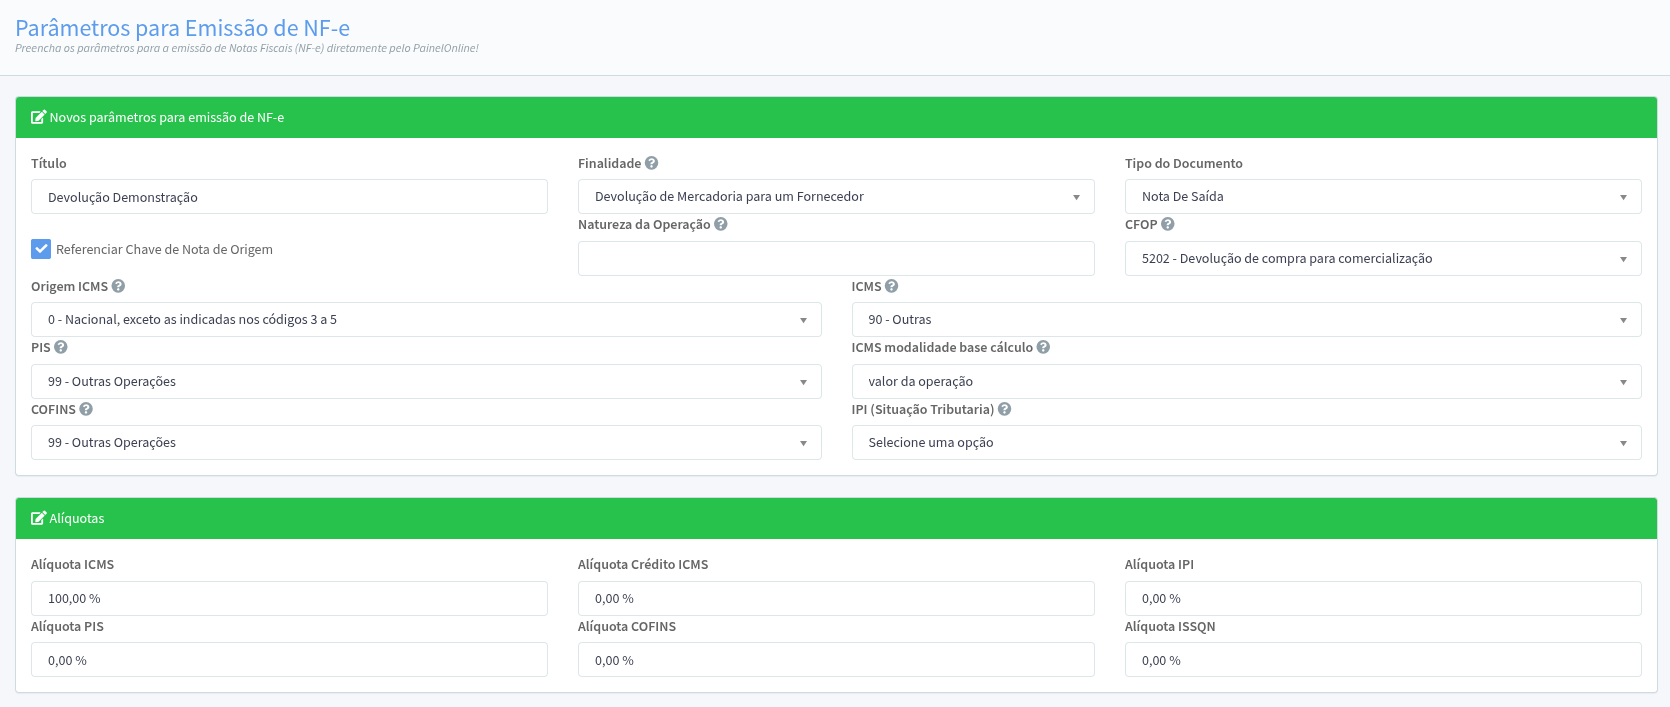Viewport: 1670px width, 707px height.
Task: Expand the ICMS '90 - Outras' dropdown
Action: tap(1245, 320)
